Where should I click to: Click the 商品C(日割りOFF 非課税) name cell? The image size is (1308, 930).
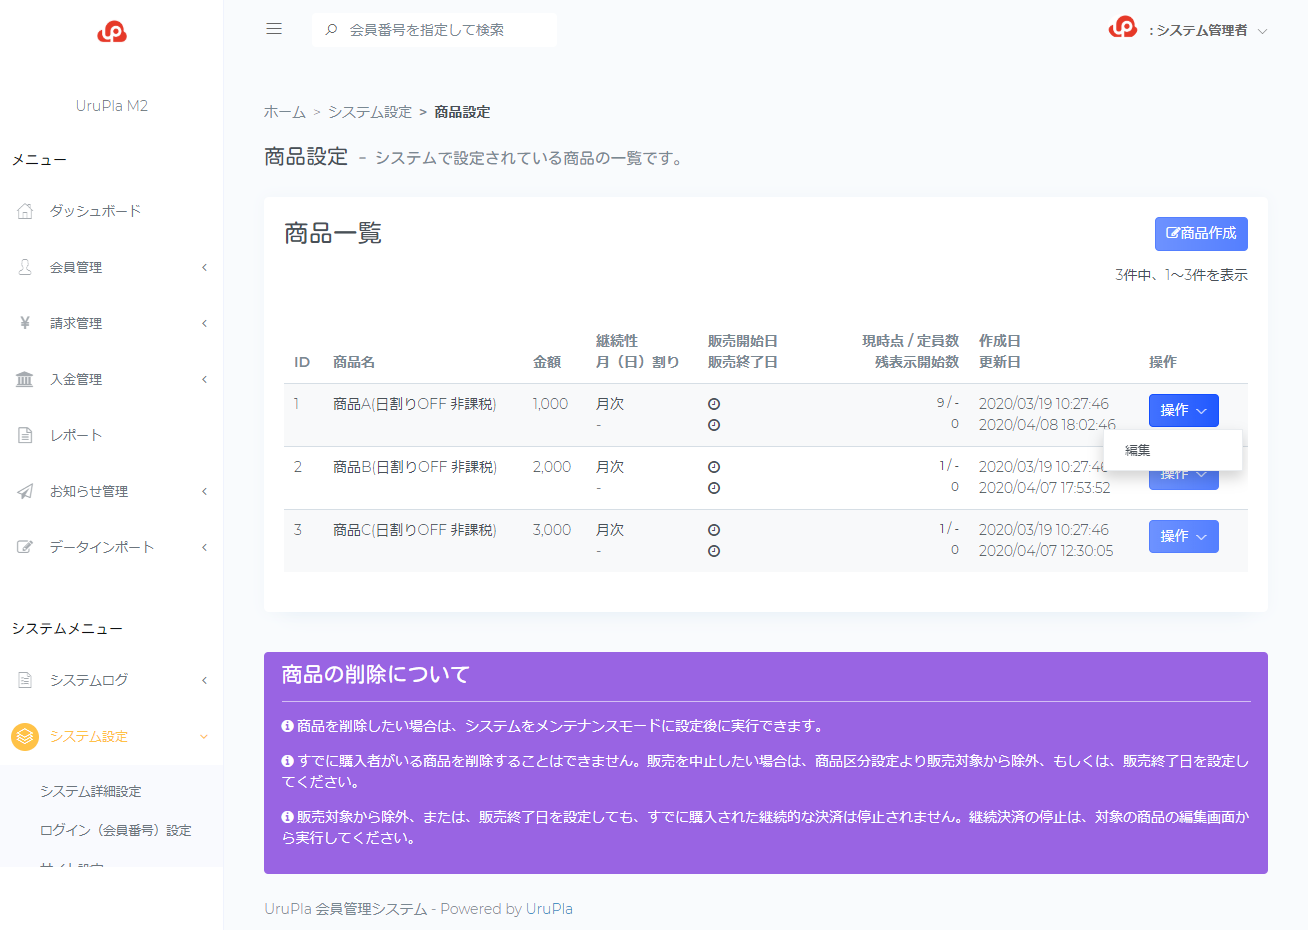(x=415, y=530)
